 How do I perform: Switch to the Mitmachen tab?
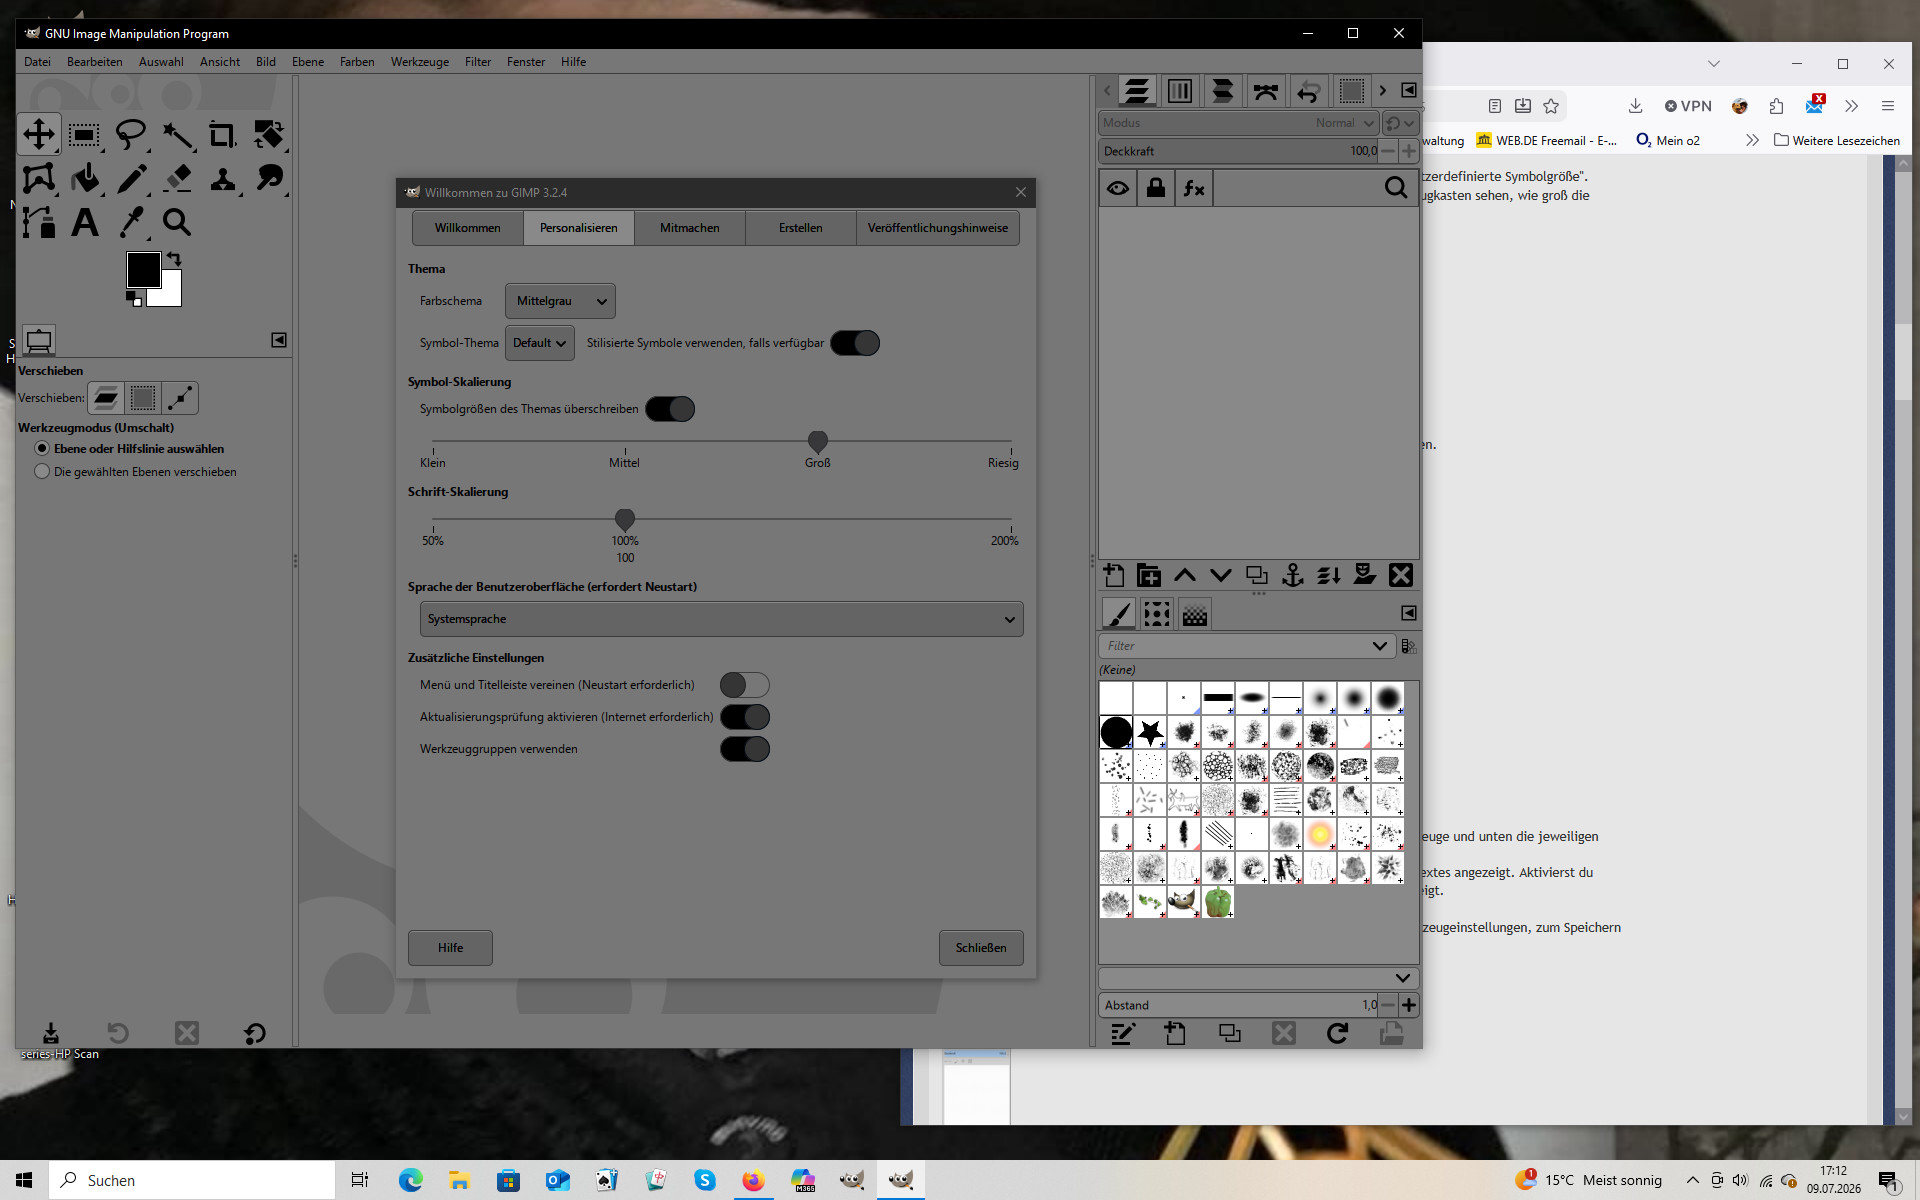690,228
